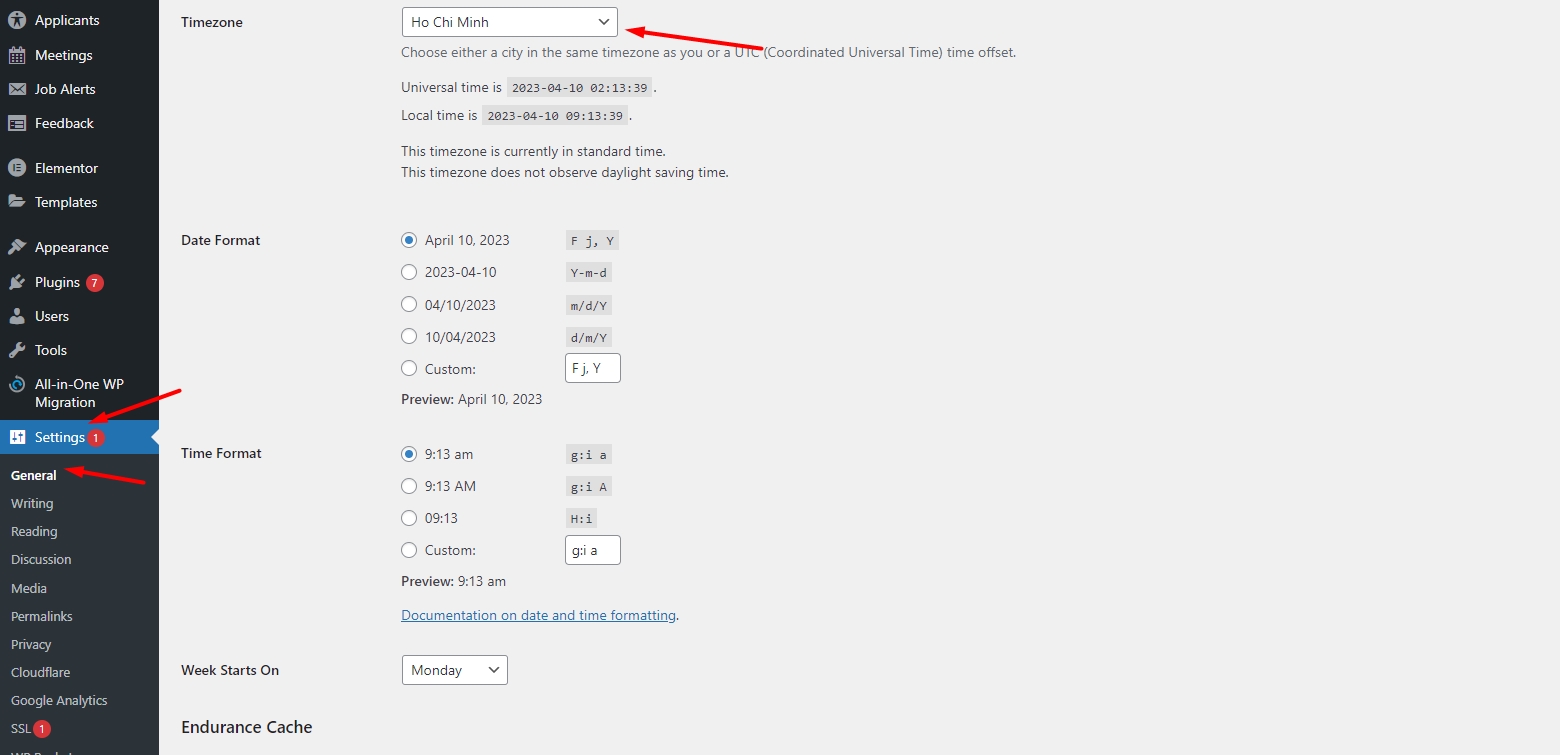This screenshot has width=1560, height=755.
Task: Click the Appearance paintbrush icon
Action: click(17, 247)
